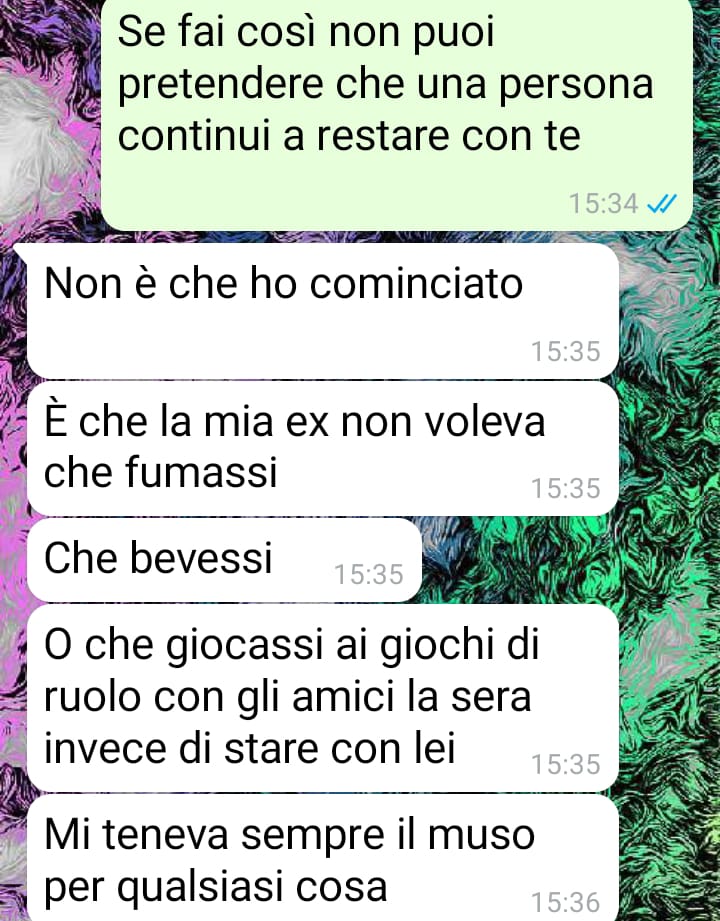Tap 'pretendere che una persona' text line
720x921 pixels.
385,85
